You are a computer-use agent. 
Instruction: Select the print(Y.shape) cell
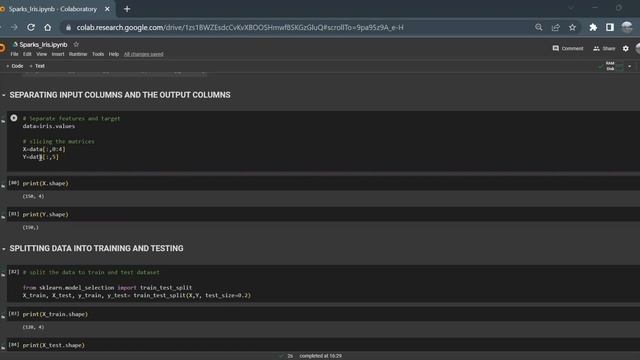coord(323,214)
